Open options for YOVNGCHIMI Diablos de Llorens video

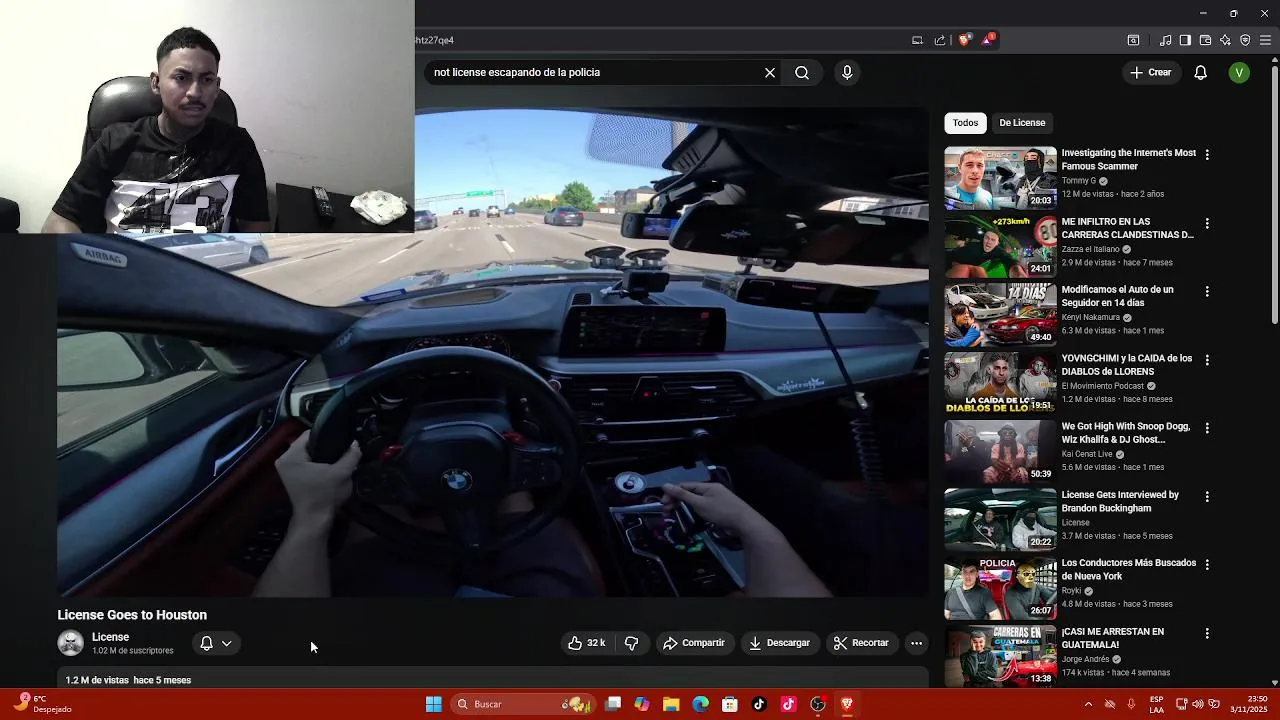coord(1207,360)
